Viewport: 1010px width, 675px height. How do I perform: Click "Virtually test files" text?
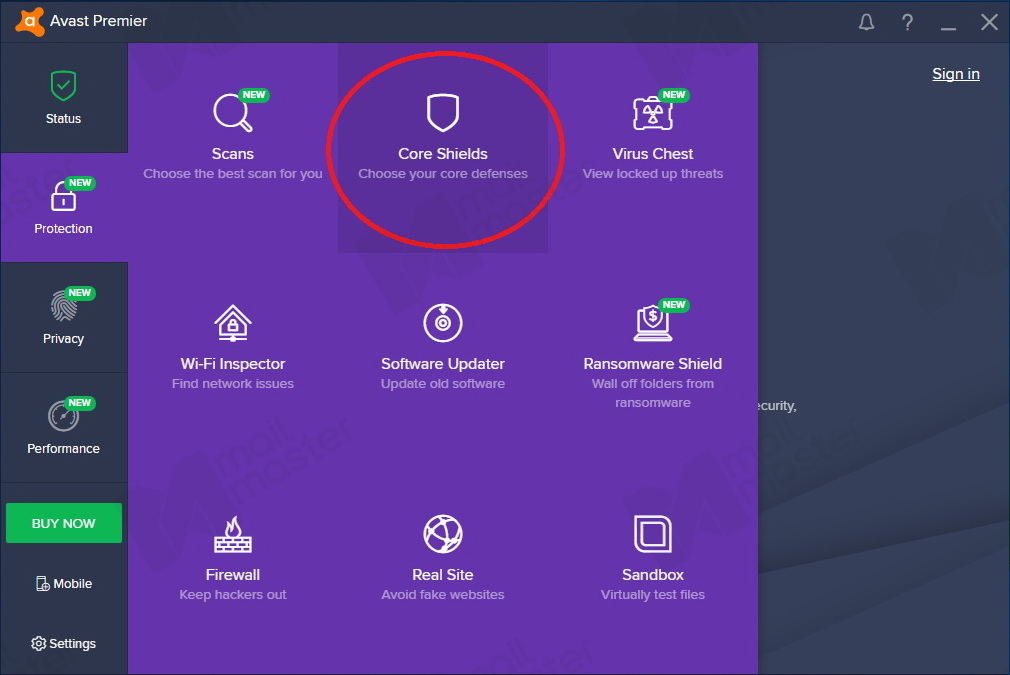tap(653, 594)
